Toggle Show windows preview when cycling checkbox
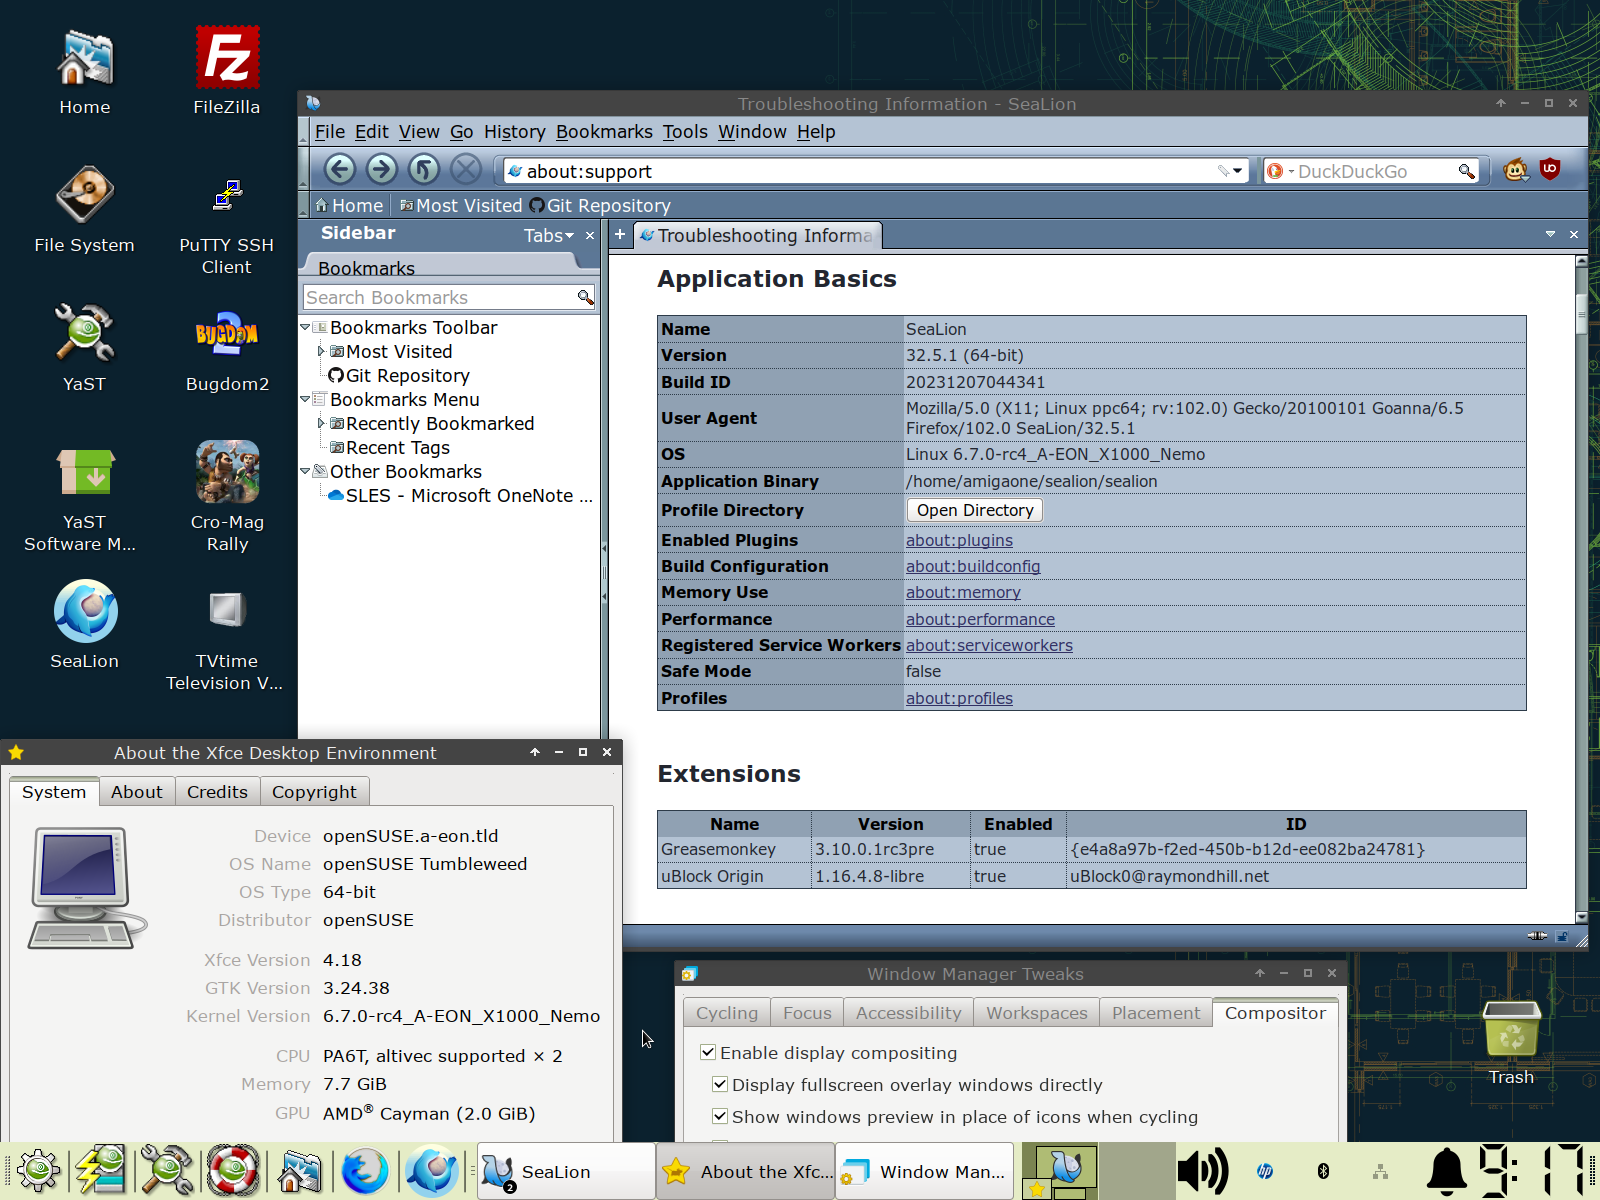 click(720, 1116)
